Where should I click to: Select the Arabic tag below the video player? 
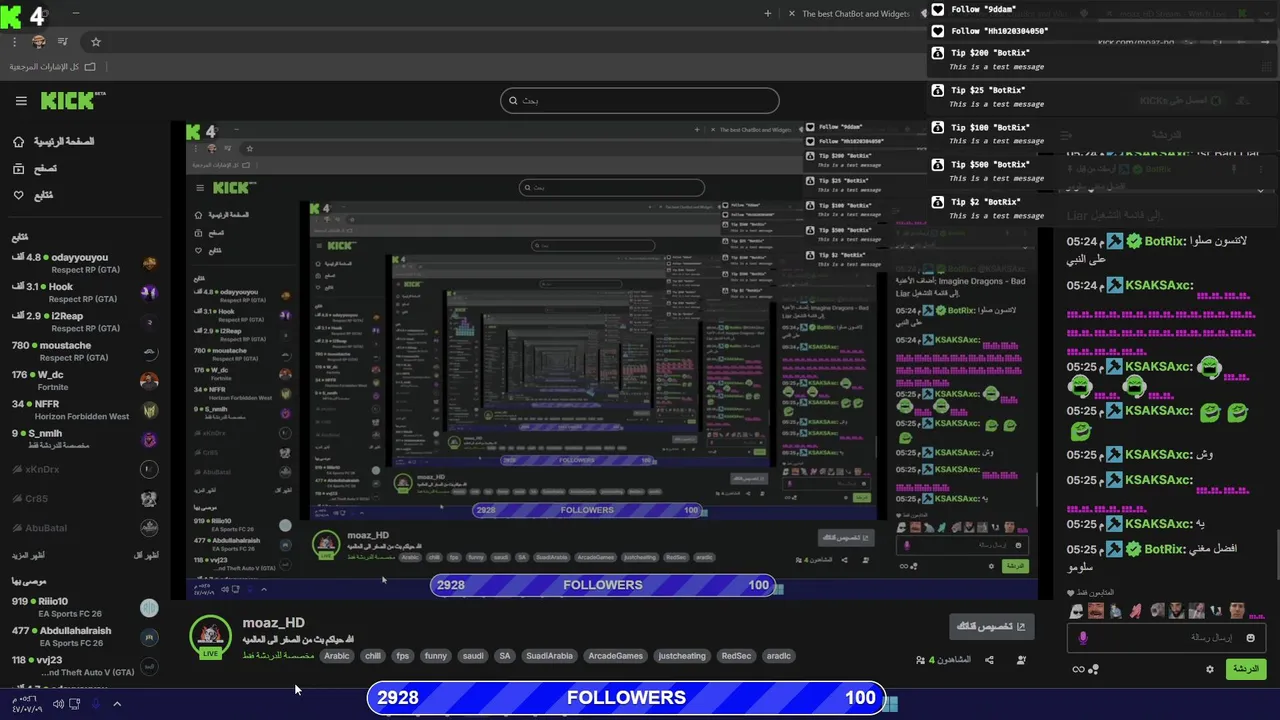coord(337,656)
